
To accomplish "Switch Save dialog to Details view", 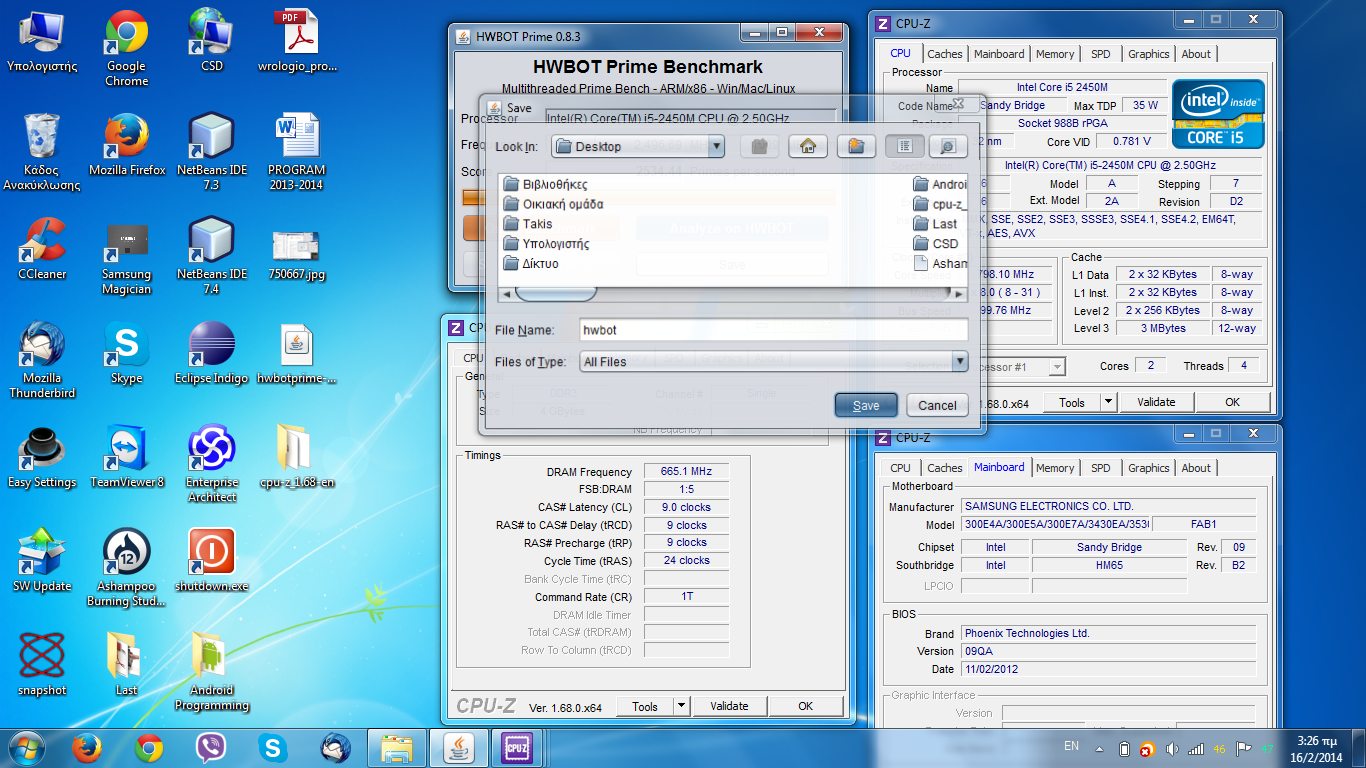I will click(948, 146).
